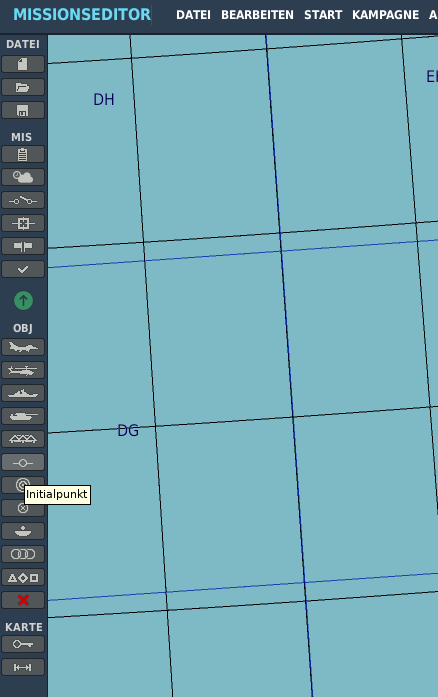438x697 pixels.
Task: Select the concentric circles target point tool
Action: click(23, 485)
